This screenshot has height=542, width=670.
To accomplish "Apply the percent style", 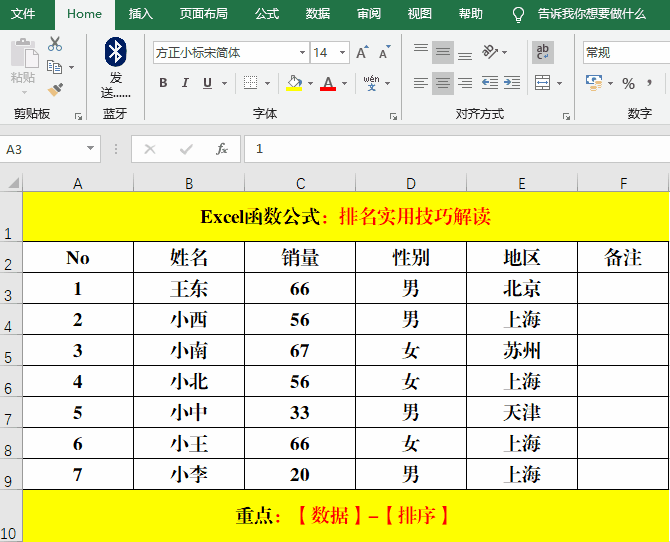I will click(628, 83).
